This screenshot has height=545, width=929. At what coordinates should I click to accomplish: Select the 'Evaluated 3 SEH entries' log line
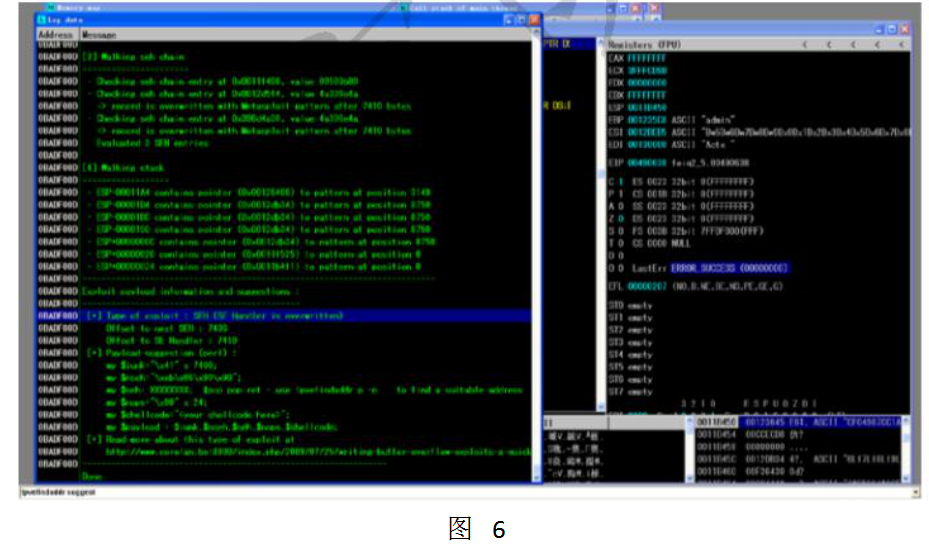pos(152,143)
